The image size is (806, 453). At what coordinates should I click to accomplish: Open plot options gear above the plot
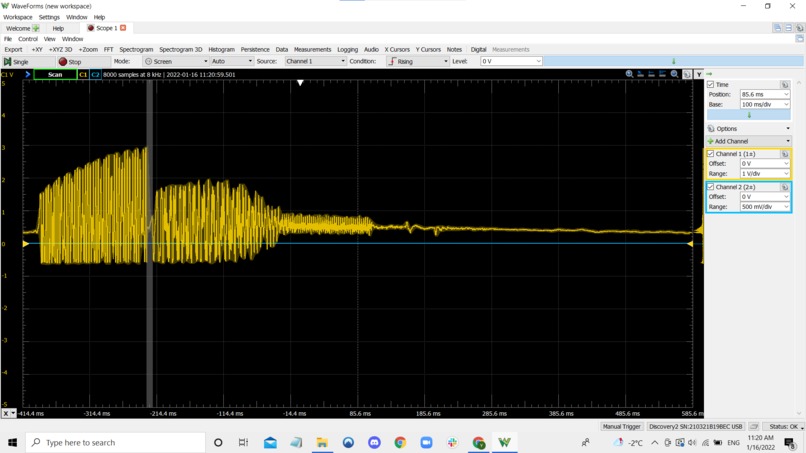687,74
